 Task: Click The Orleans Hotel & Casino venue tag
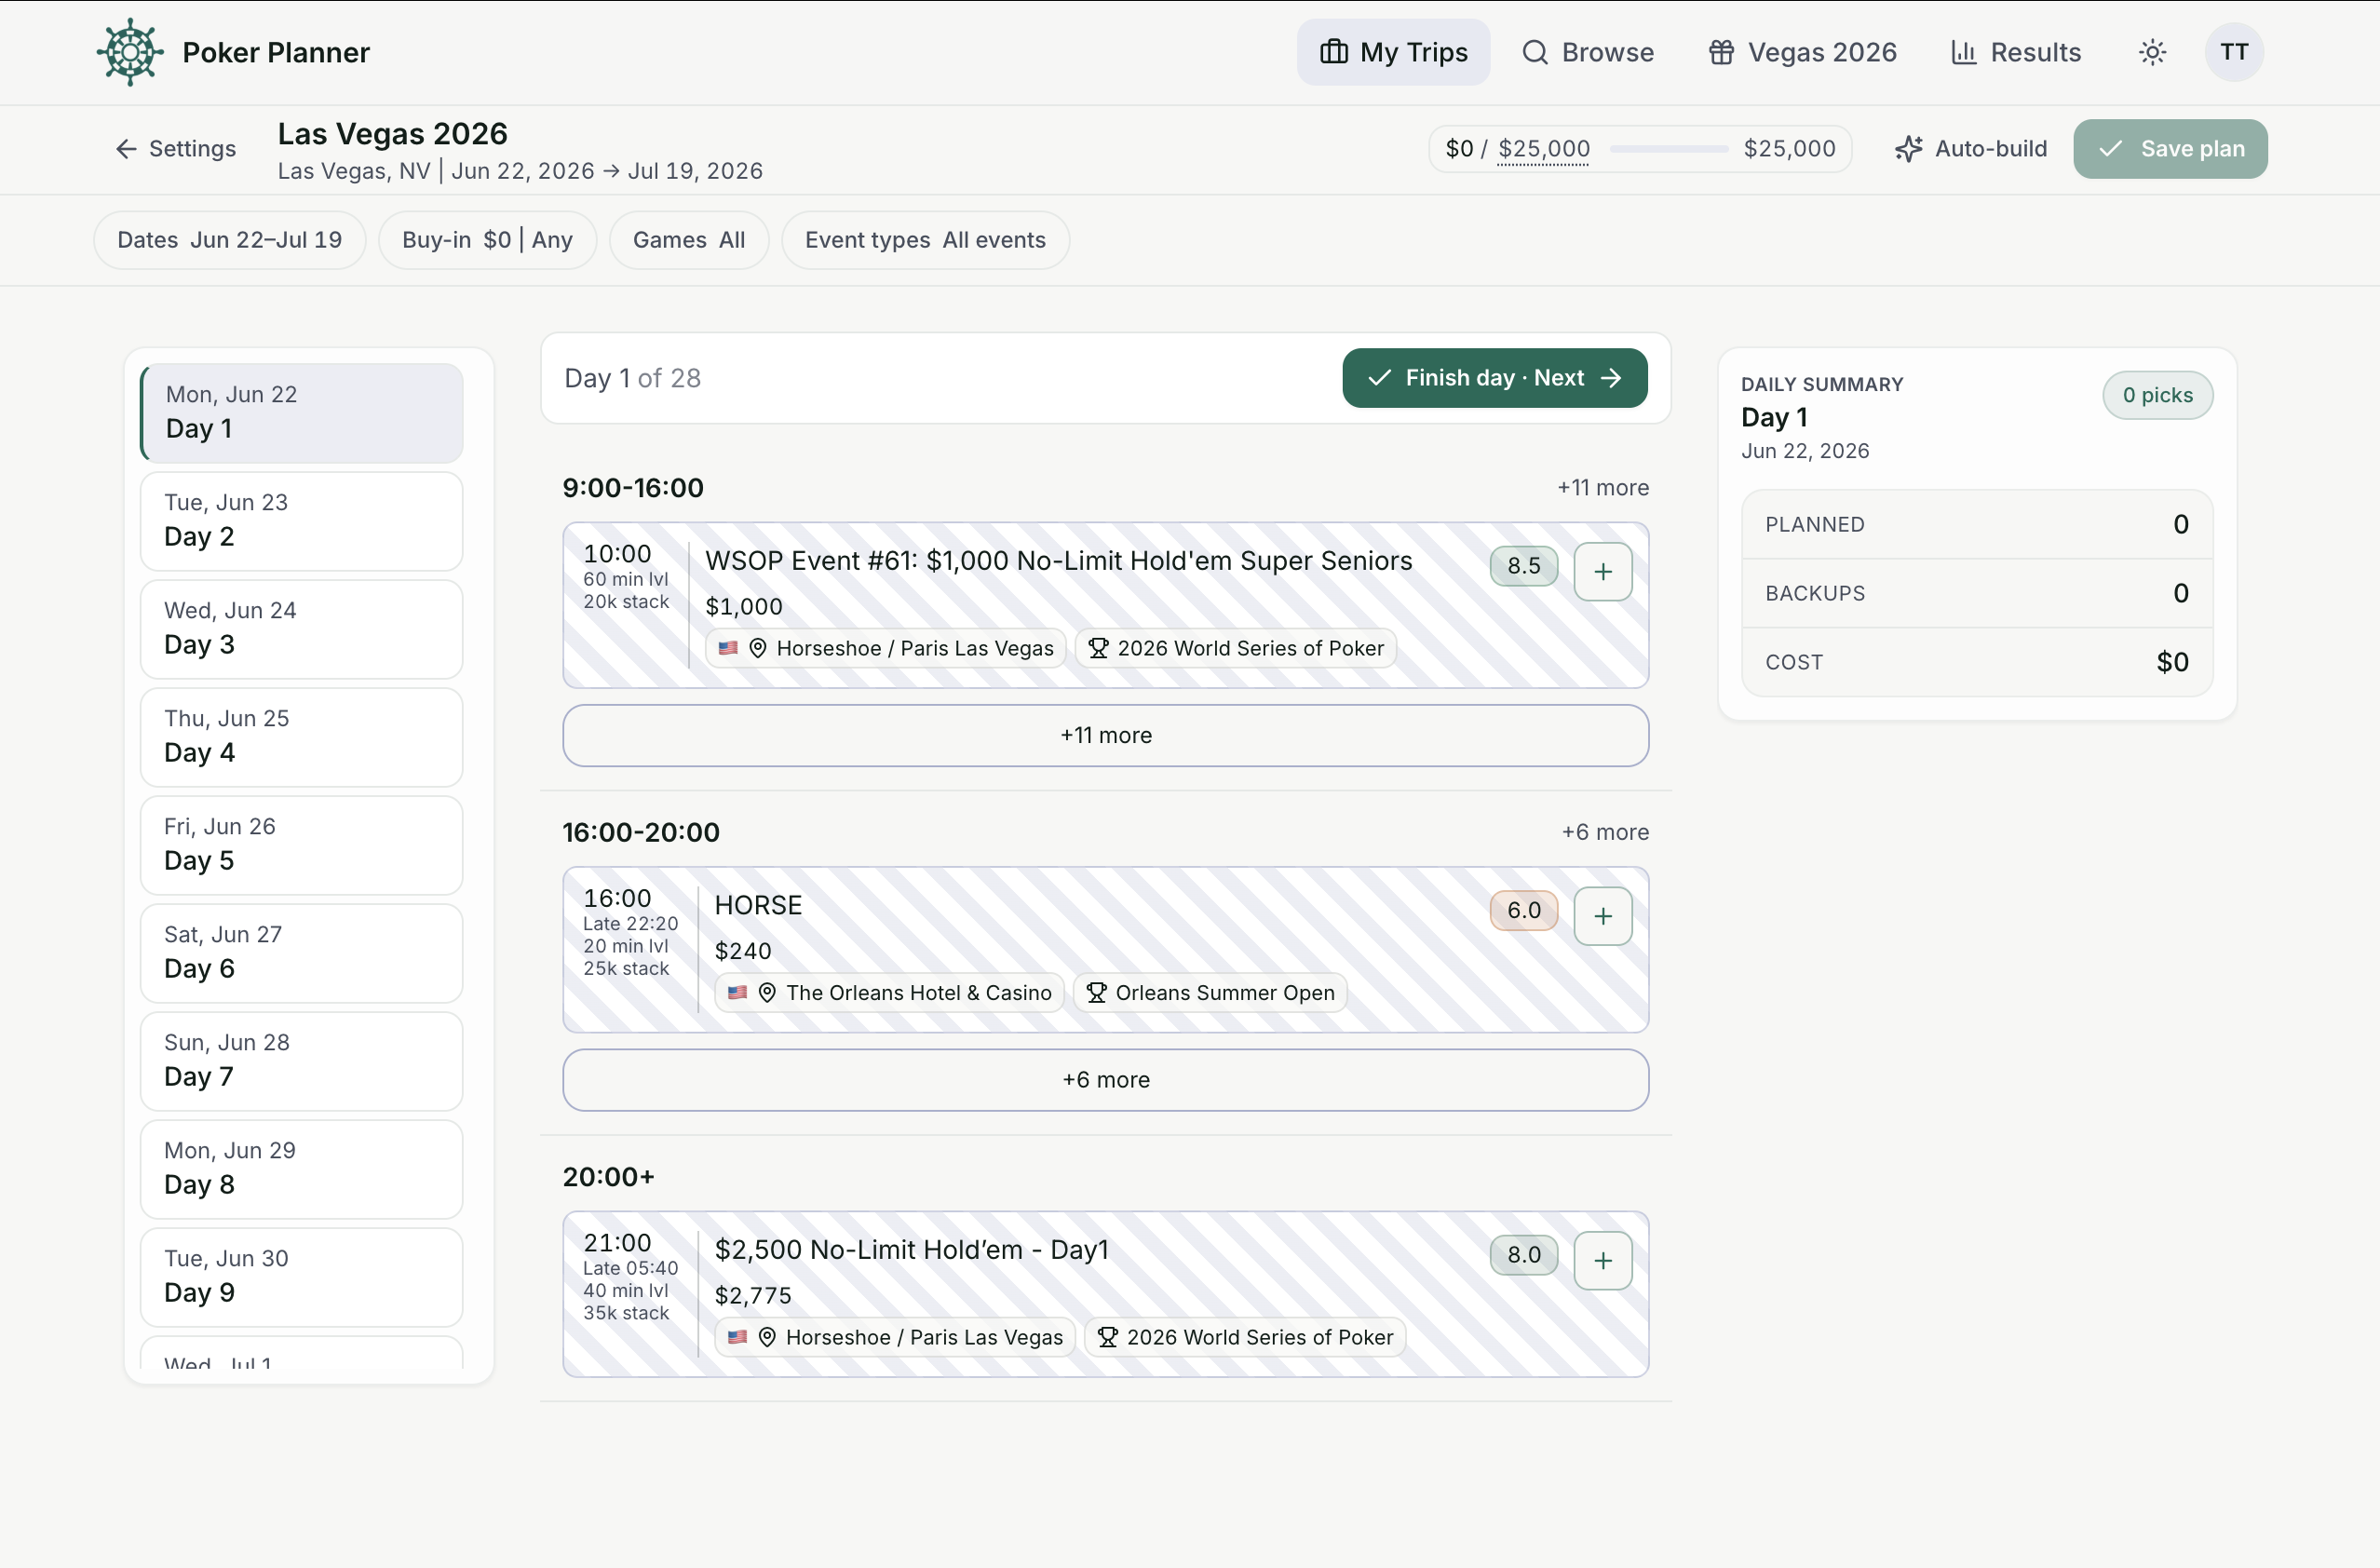(889, 993)
